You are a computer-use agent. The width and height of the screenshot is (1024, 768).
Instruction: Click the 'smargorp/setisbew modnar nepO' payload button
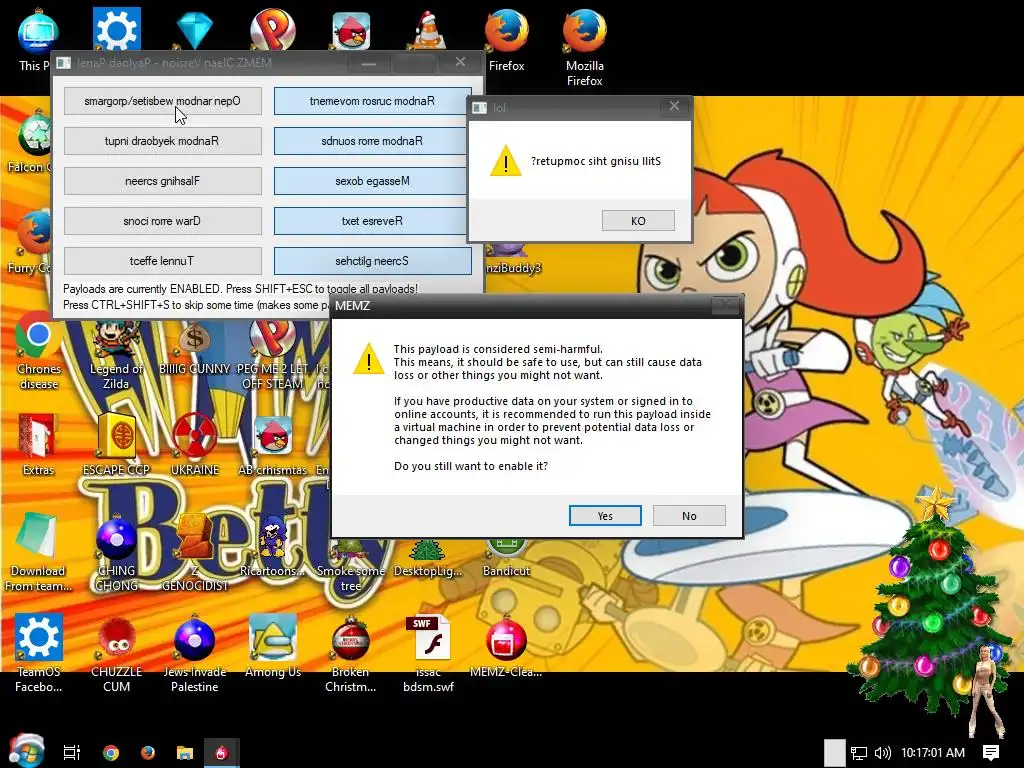[x=163, y=101]
